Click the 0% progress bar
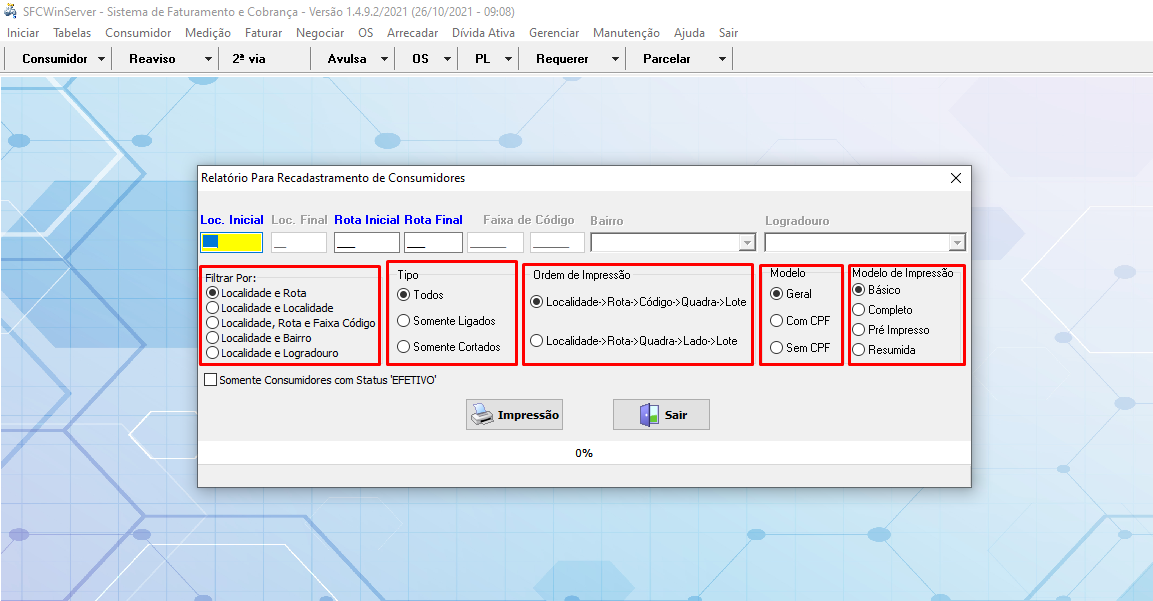Image resolution: width=1153 pixels, height=601 pixels. 584,453
